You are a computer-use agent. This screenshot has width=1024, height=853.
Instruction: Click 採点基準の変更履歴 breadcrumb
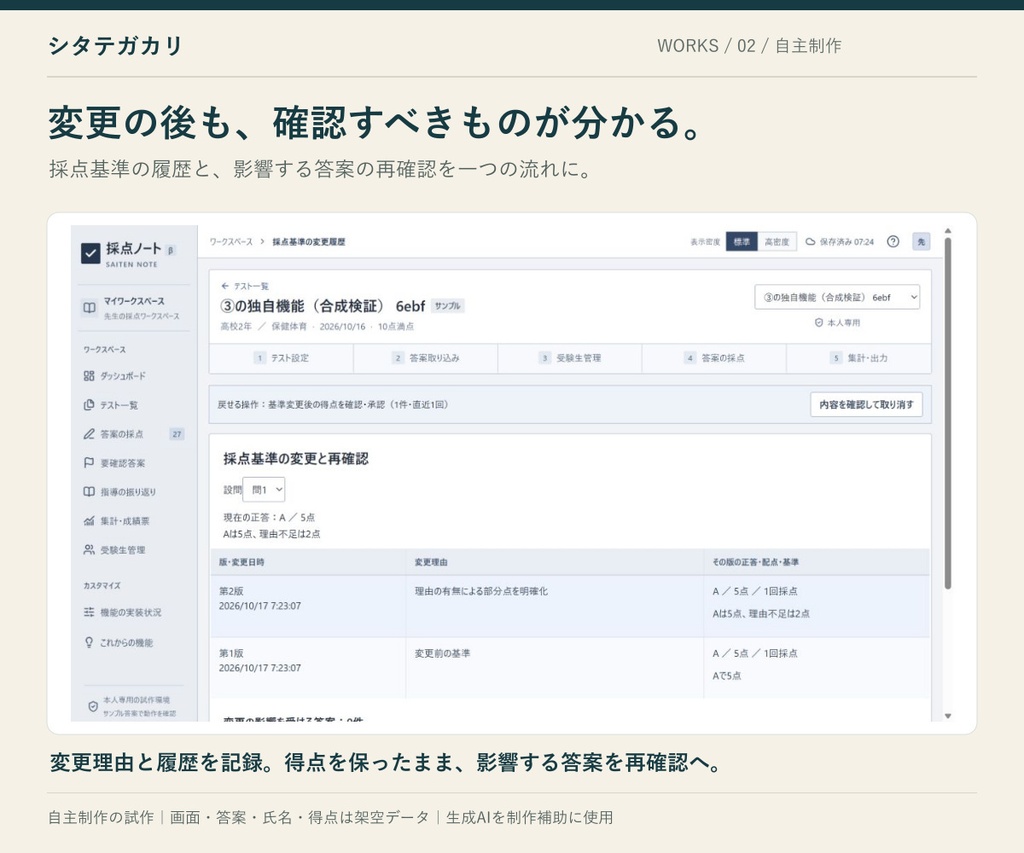tap(308, 242)
